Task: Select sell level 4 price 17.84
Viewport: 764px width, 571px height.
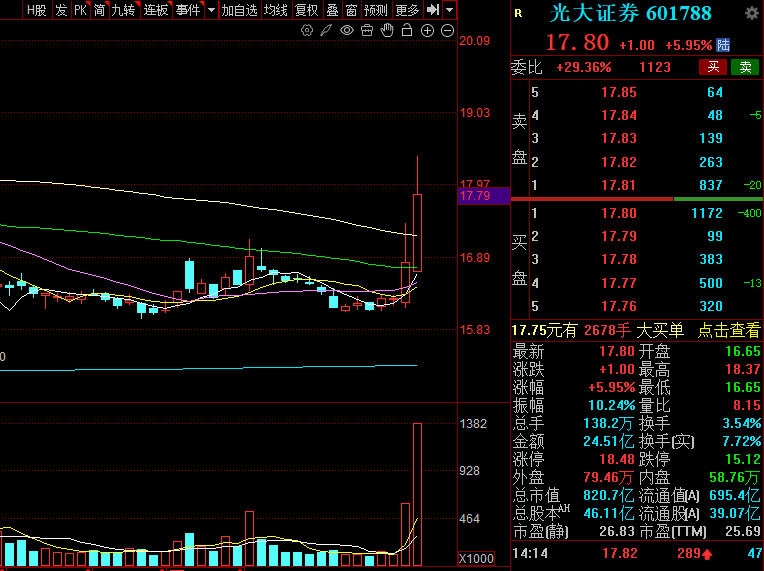Action: (619, 115)
